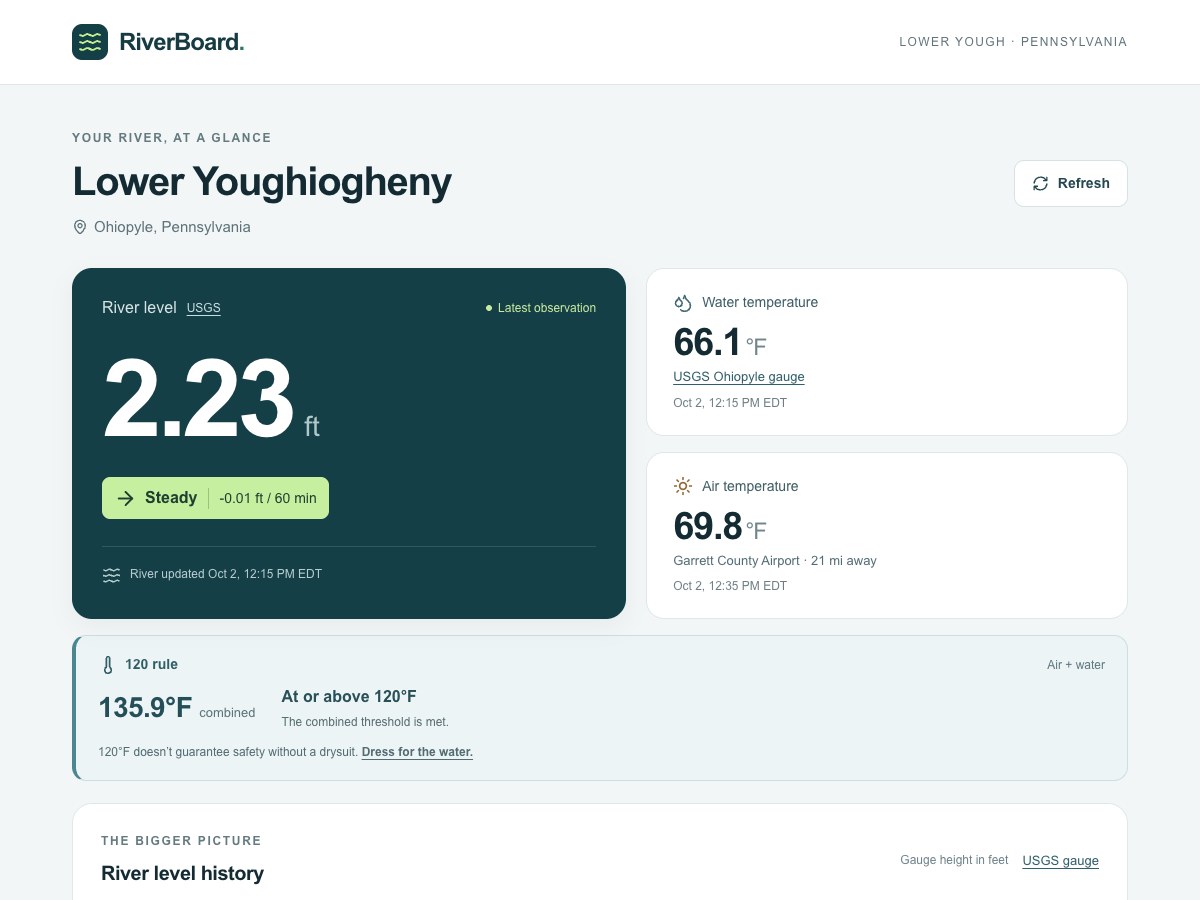
Task: Click the waves icon beside River updated
Action: [111, 575]
